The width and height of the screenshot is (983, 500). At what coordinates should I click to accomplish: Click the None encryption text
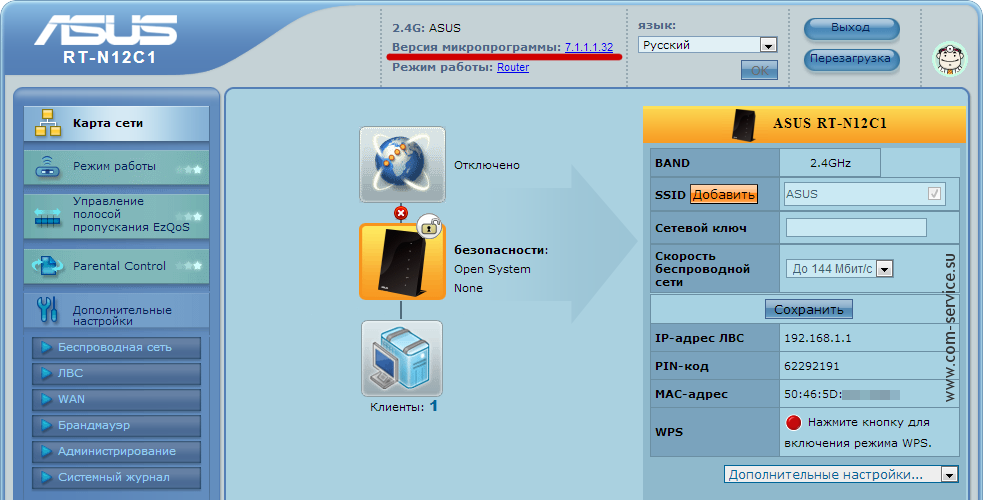tap(468, 288)
